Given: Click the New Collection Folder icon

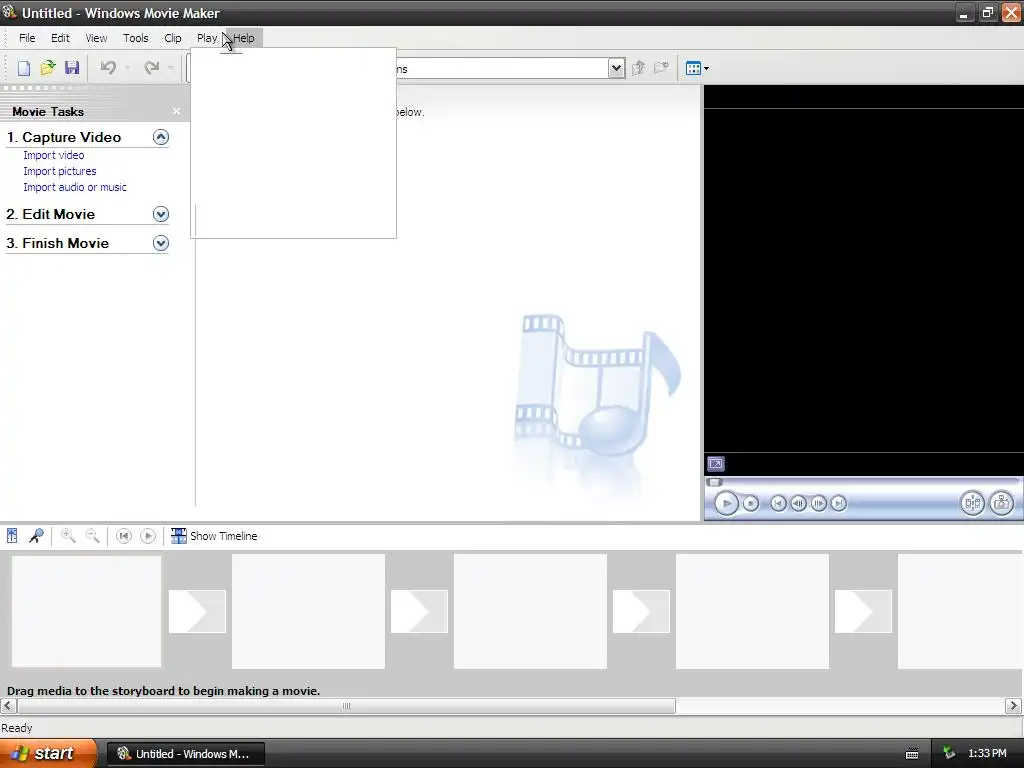Looking at the screenshot, I should (x=662, y=68).
